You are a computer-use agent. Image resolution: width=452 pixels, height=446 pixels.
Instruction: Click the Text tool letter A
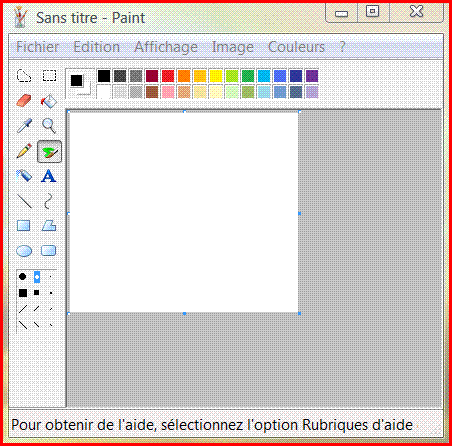[49, 176]
